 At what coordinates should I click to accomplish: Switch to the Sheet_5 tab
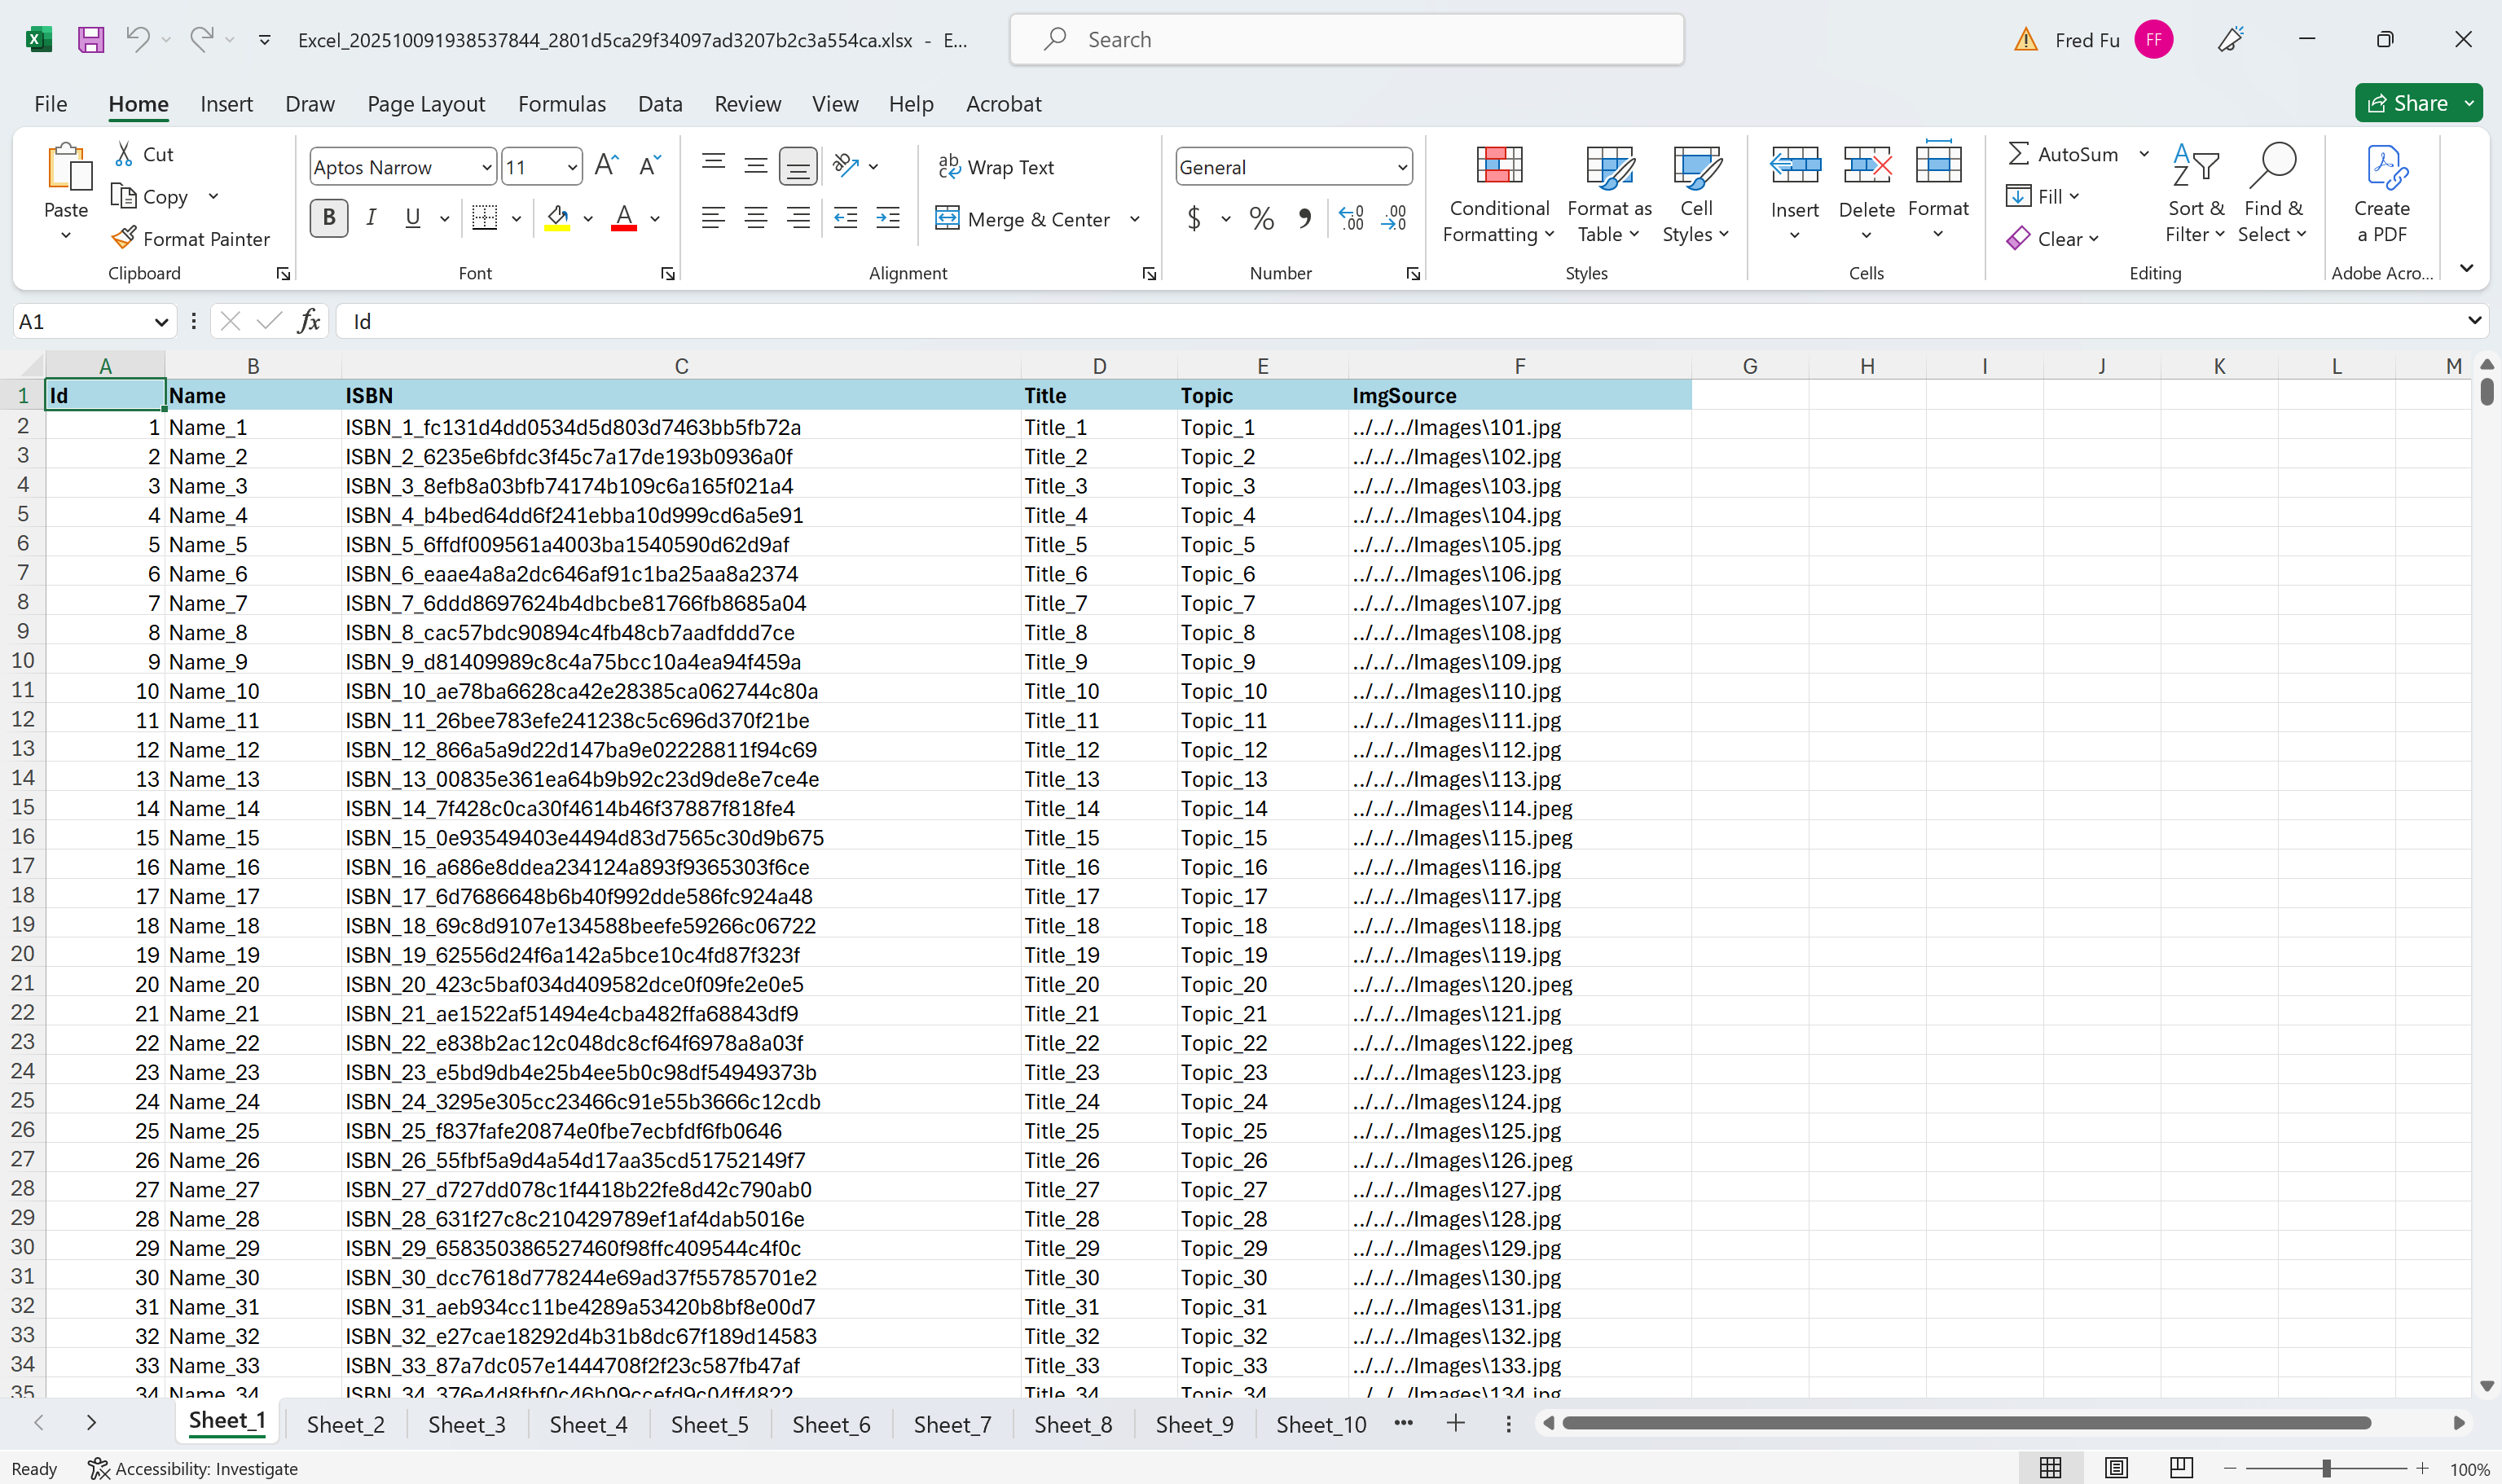coord(709,1424)
